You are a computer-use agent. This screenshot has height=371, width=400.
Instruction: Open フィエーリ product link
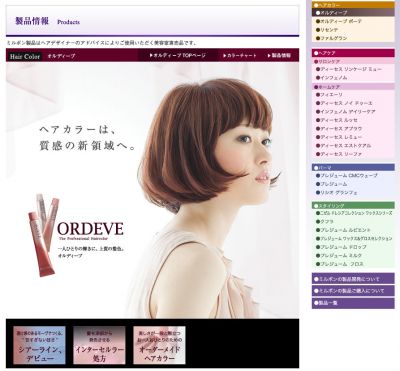pos(329,95)
